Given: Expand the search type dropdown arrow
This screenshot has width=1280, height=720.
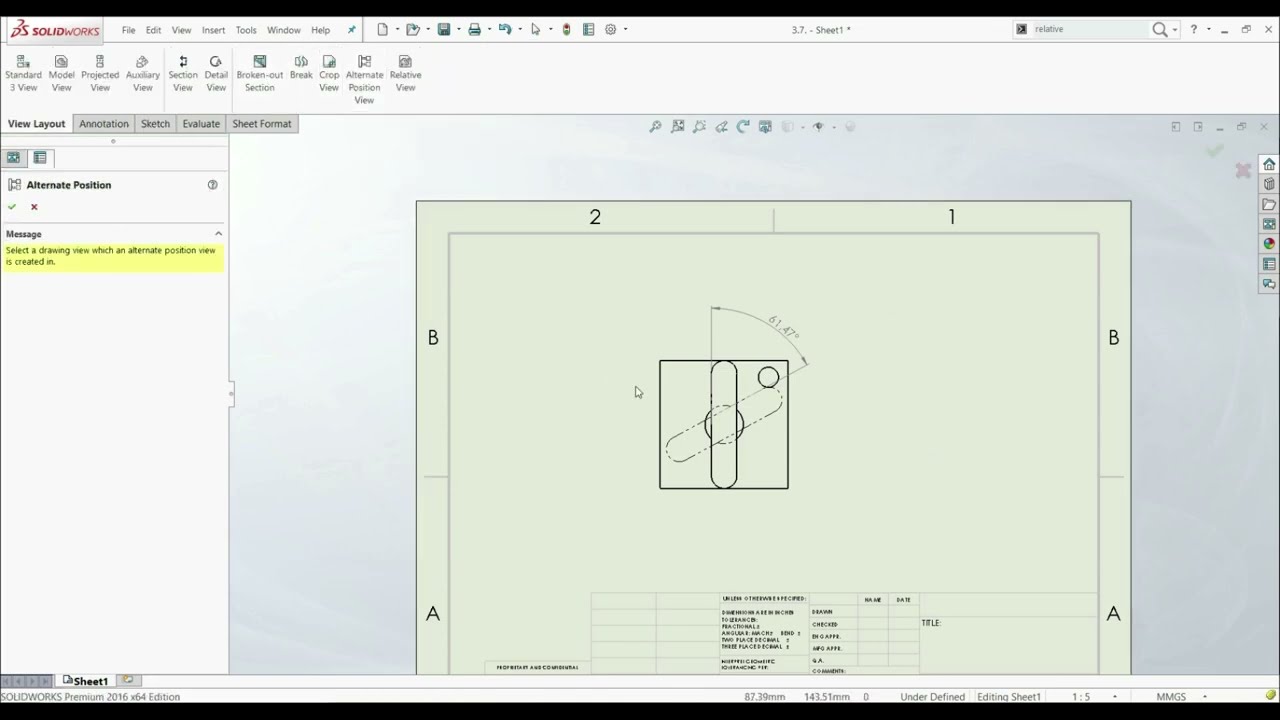Looking at the screenshot, I should pos(1176,30).
